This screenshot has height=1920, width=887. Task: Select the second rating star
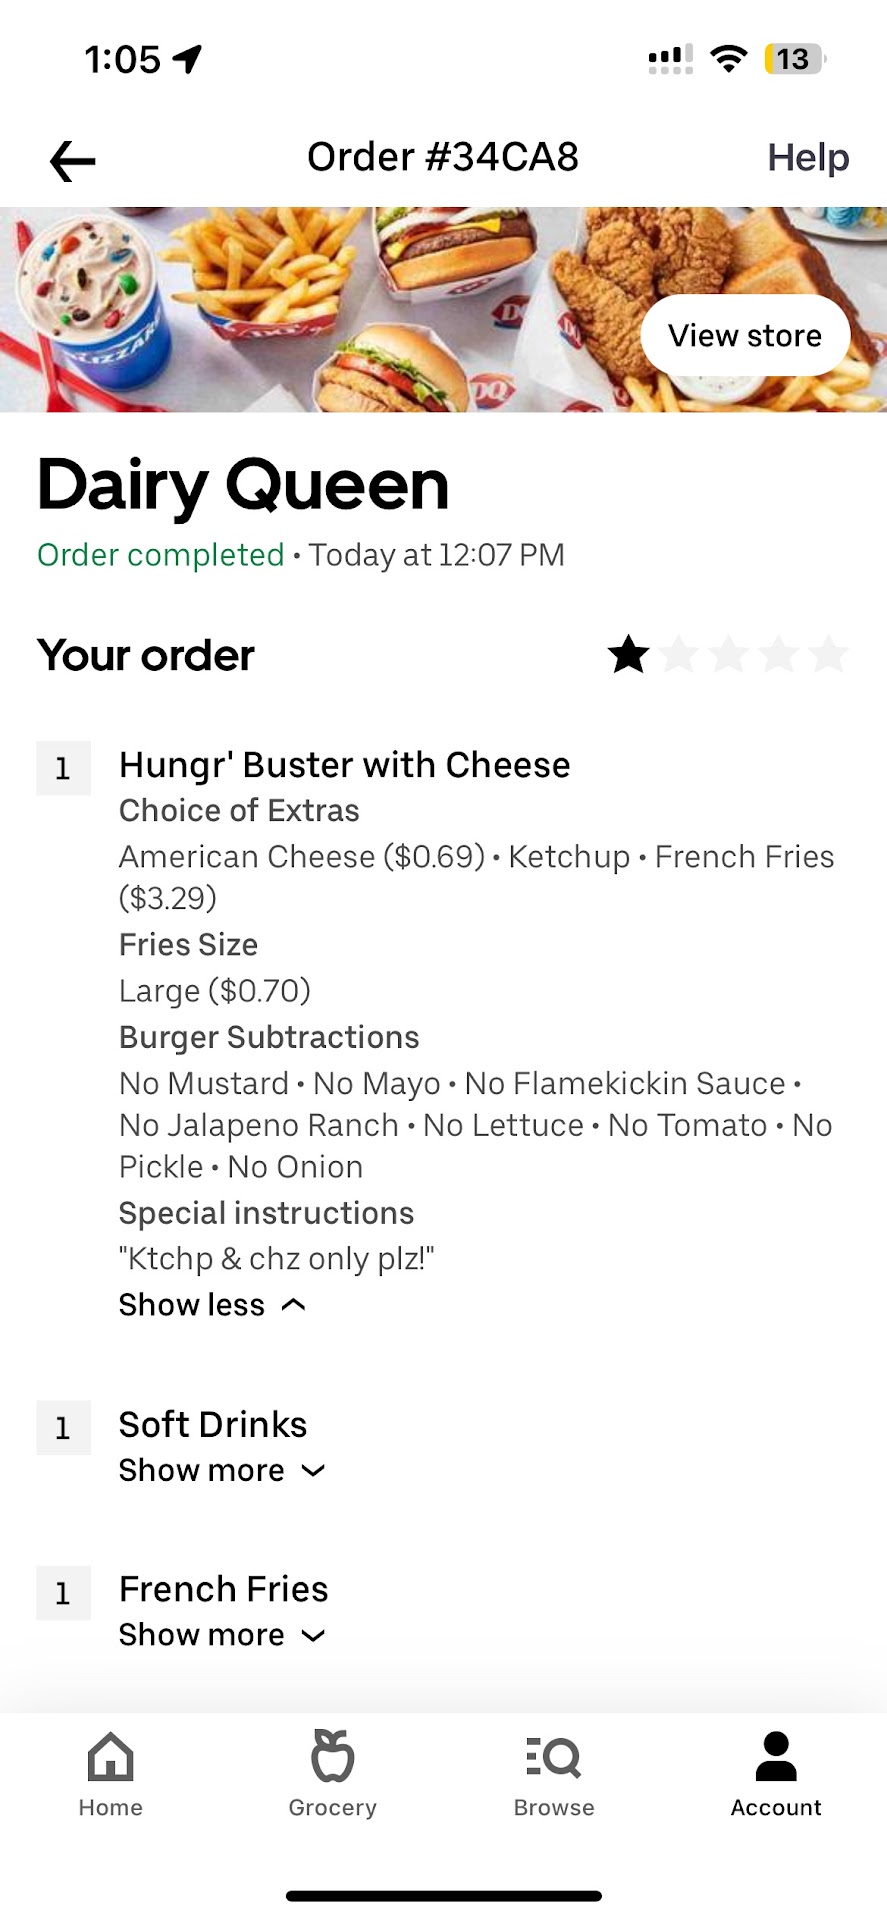pyautogui.click(x=678, y=655)
